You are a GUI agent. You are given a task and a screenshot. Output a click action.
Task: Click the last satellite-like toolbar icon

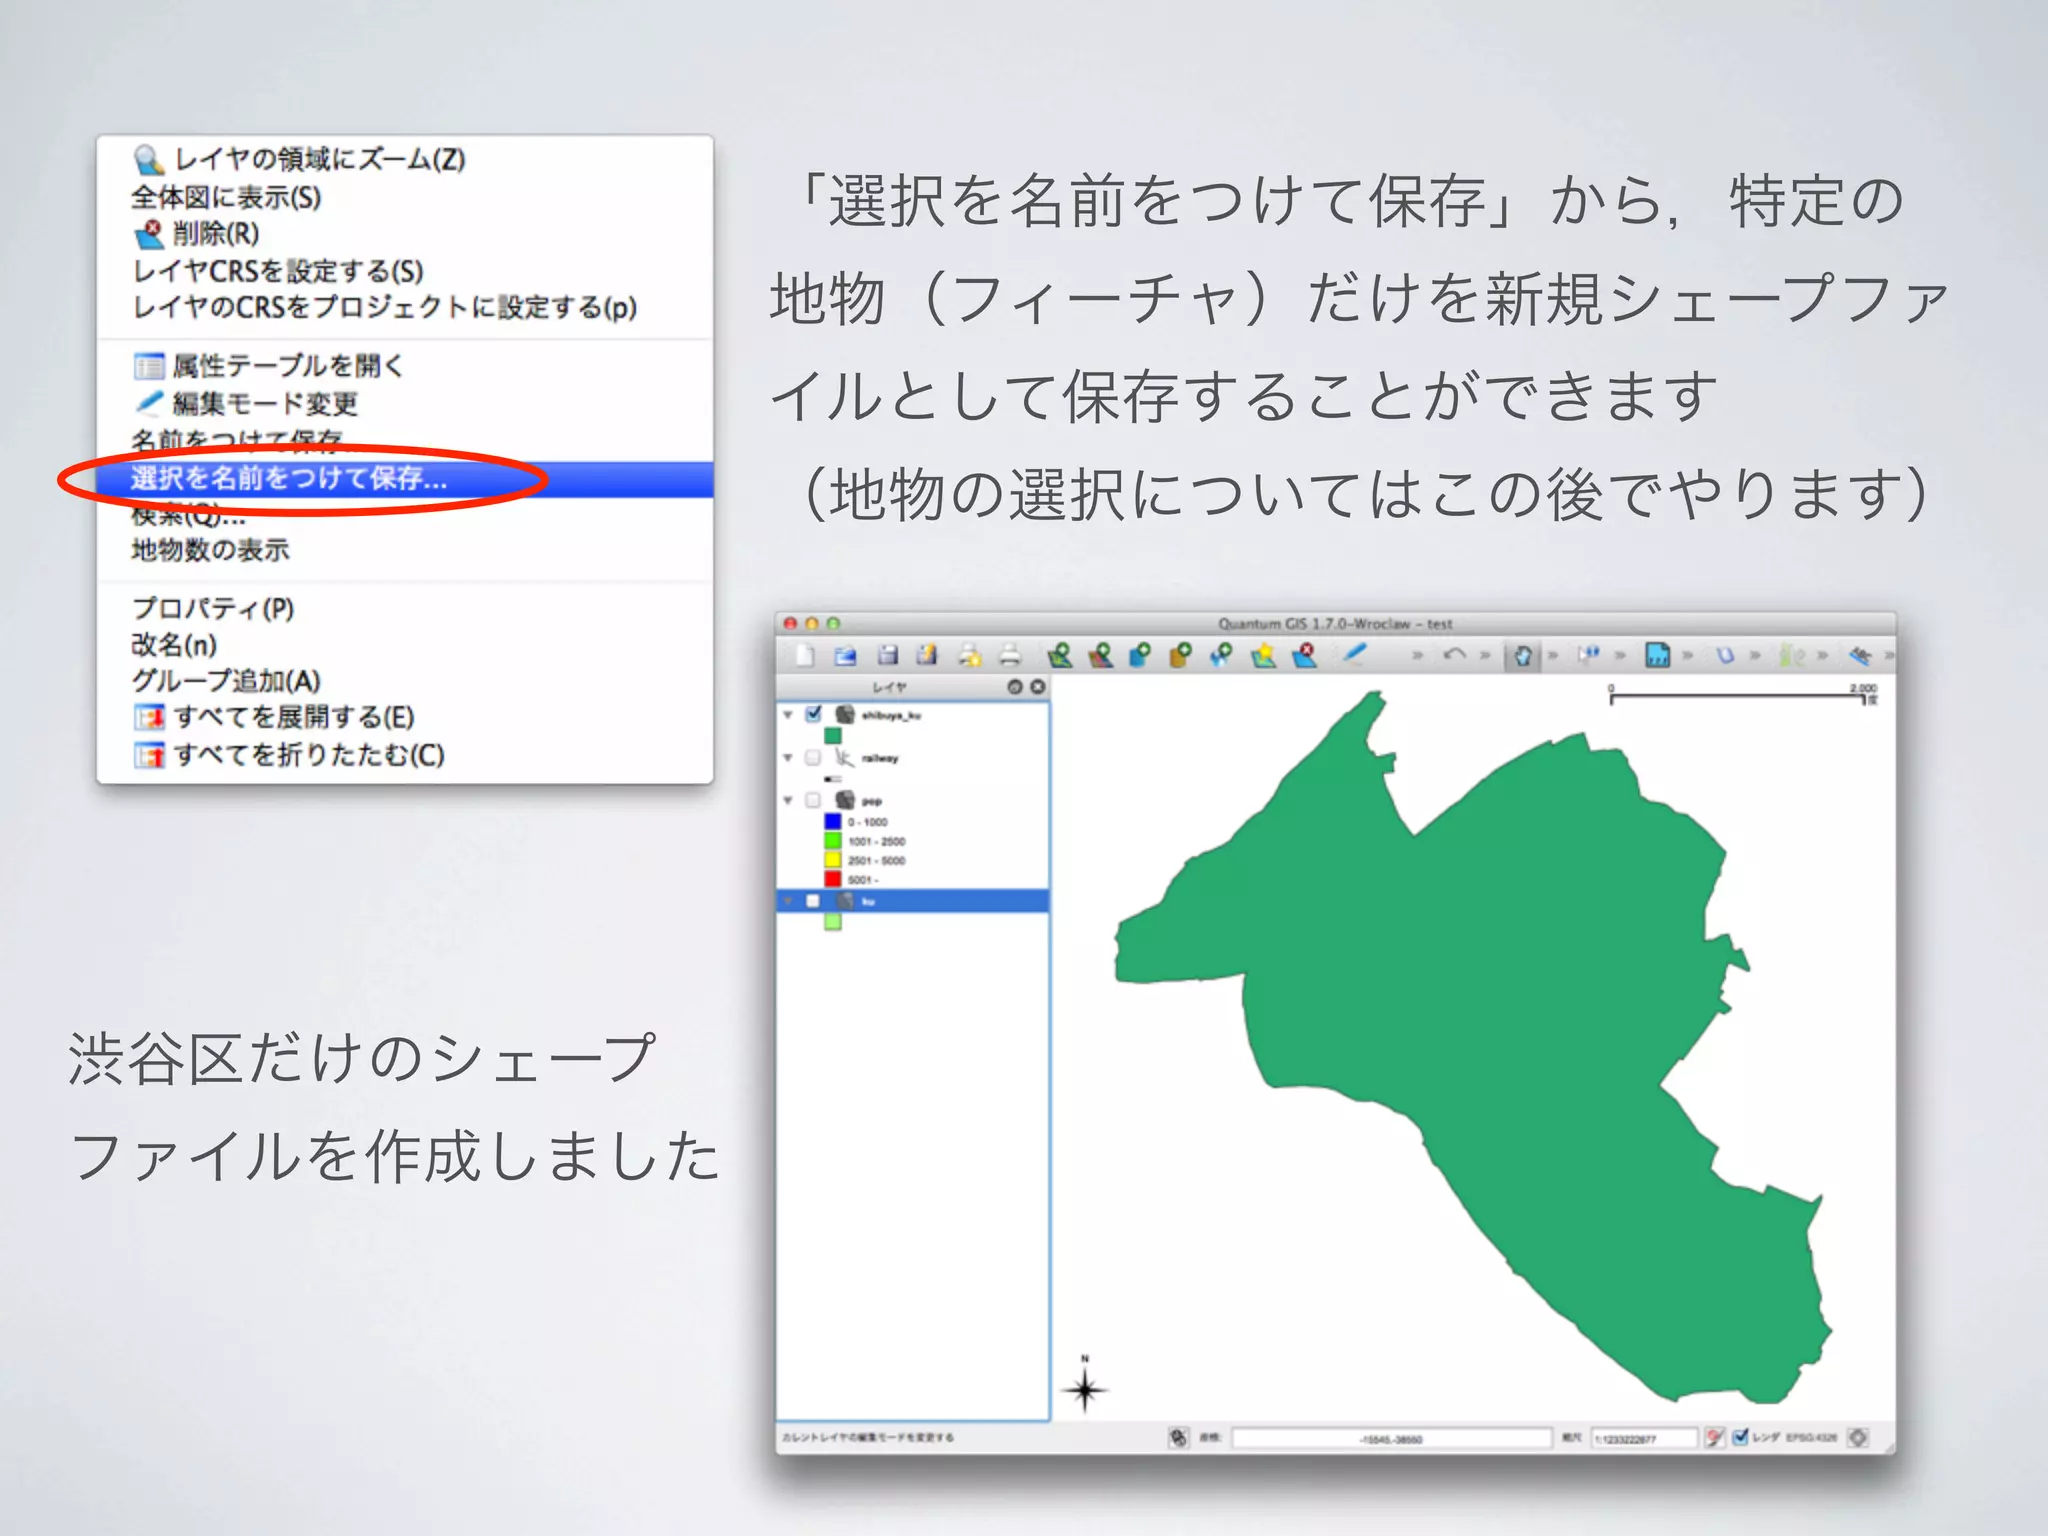coord(1859,656)
